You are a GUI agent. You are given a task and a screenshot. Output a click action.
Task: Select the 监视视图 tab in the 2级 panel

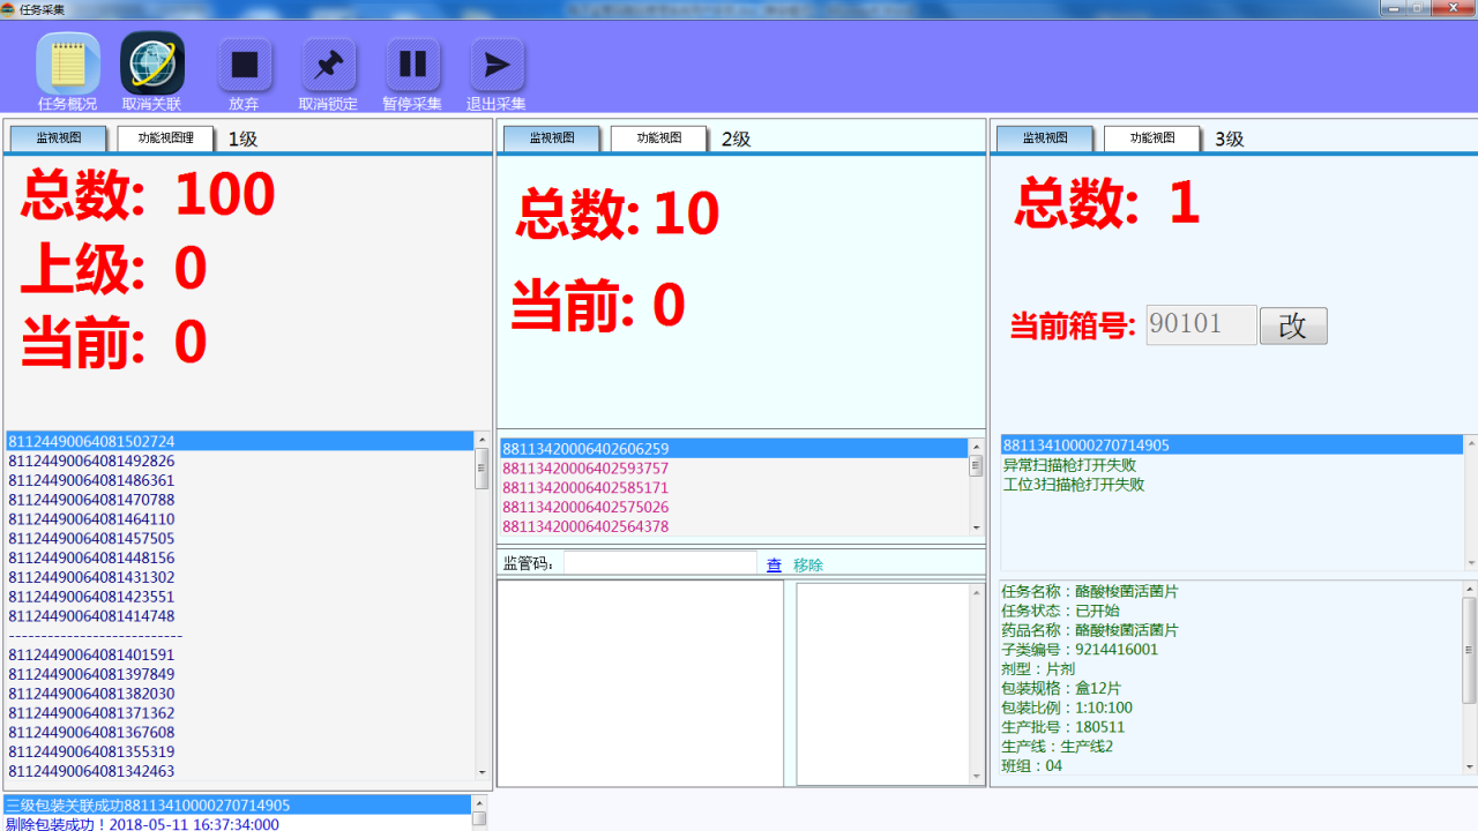[552, 138]
